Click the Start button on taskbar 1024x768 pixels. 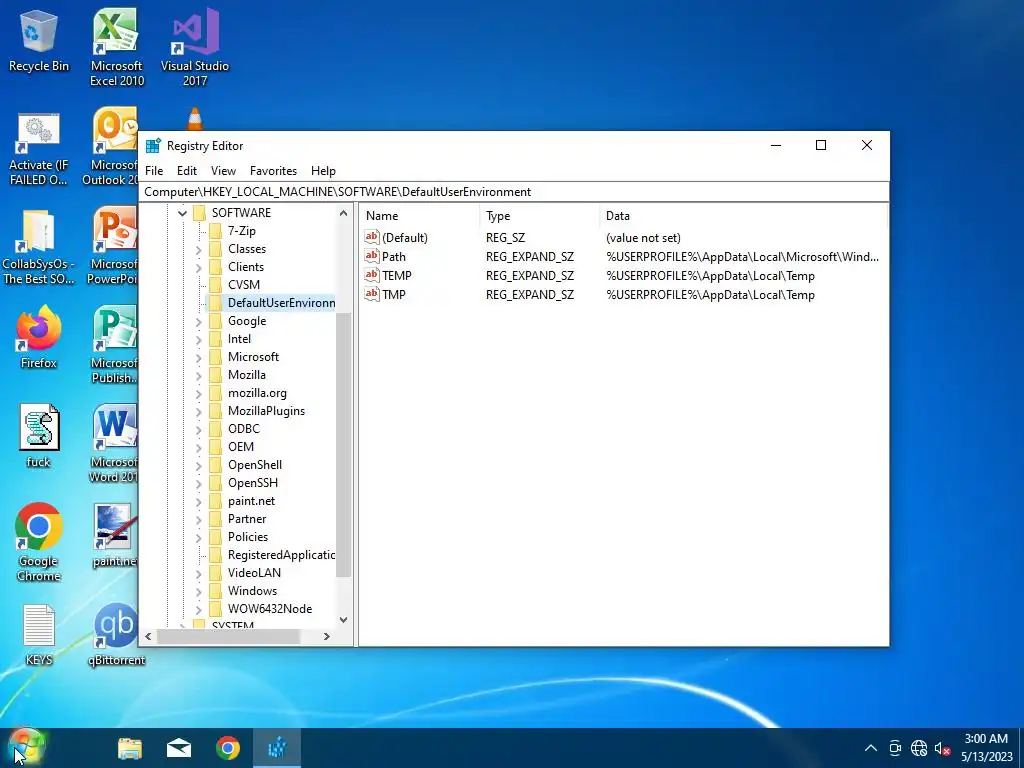tap(26, 748)
